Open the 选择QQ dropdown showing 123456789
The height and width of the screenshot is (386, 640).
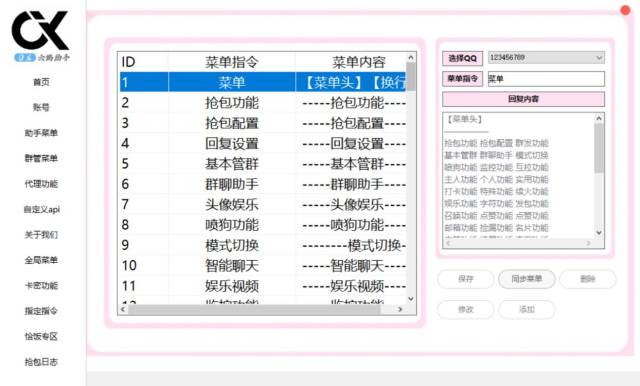click(546, 58)
